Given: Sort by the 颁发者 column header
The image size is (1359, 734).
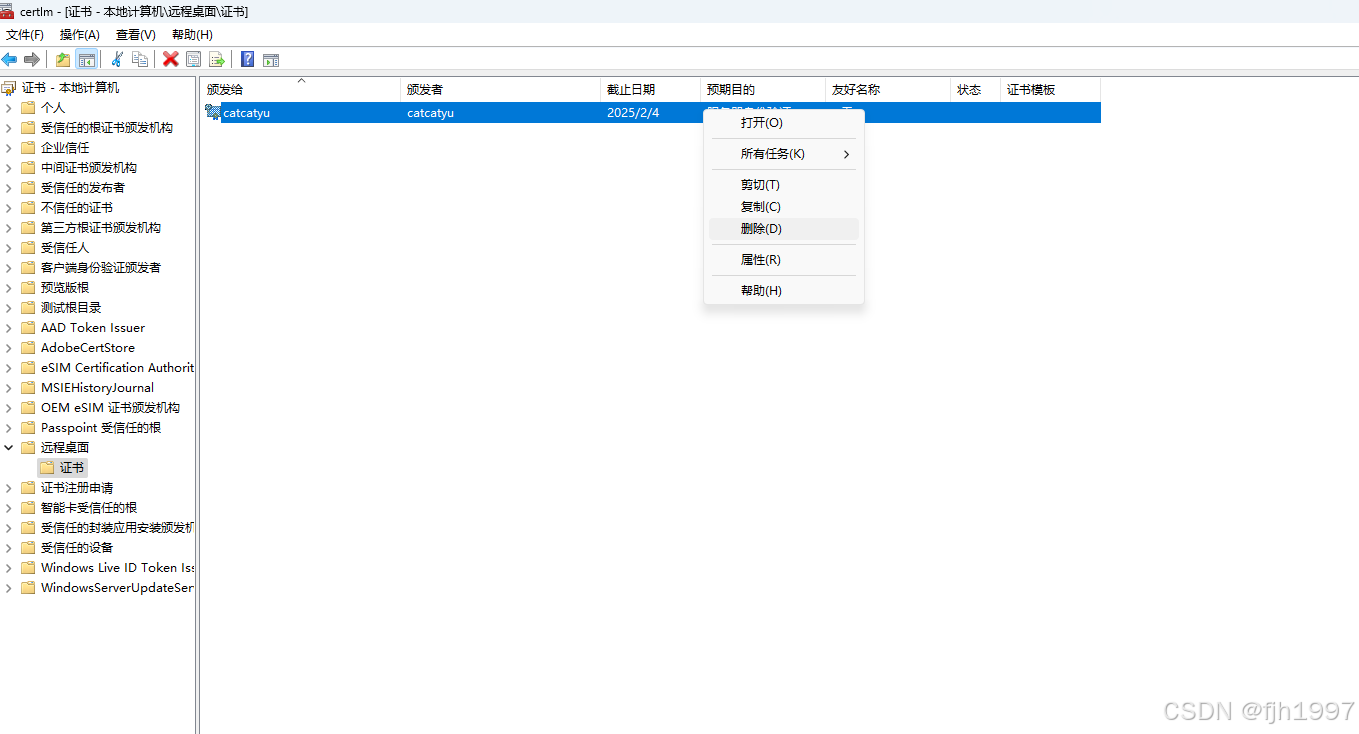Looking at the screenshot, I should [500, 90].
